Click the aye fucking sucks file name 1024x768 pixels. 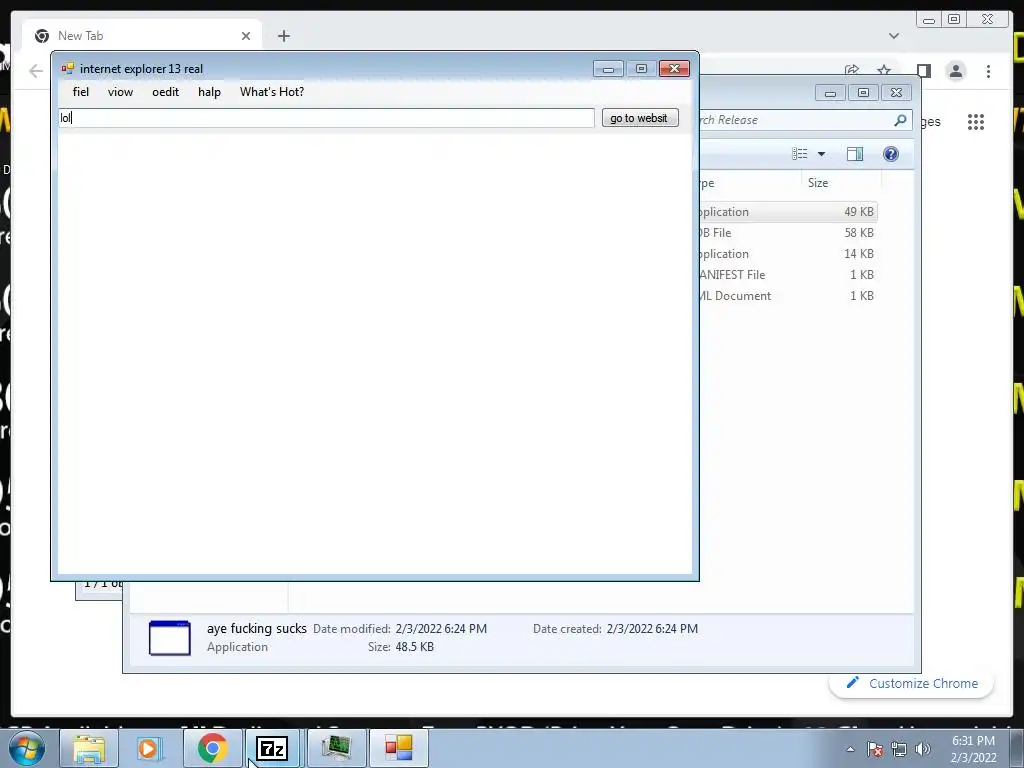click(x=257, y=628)
